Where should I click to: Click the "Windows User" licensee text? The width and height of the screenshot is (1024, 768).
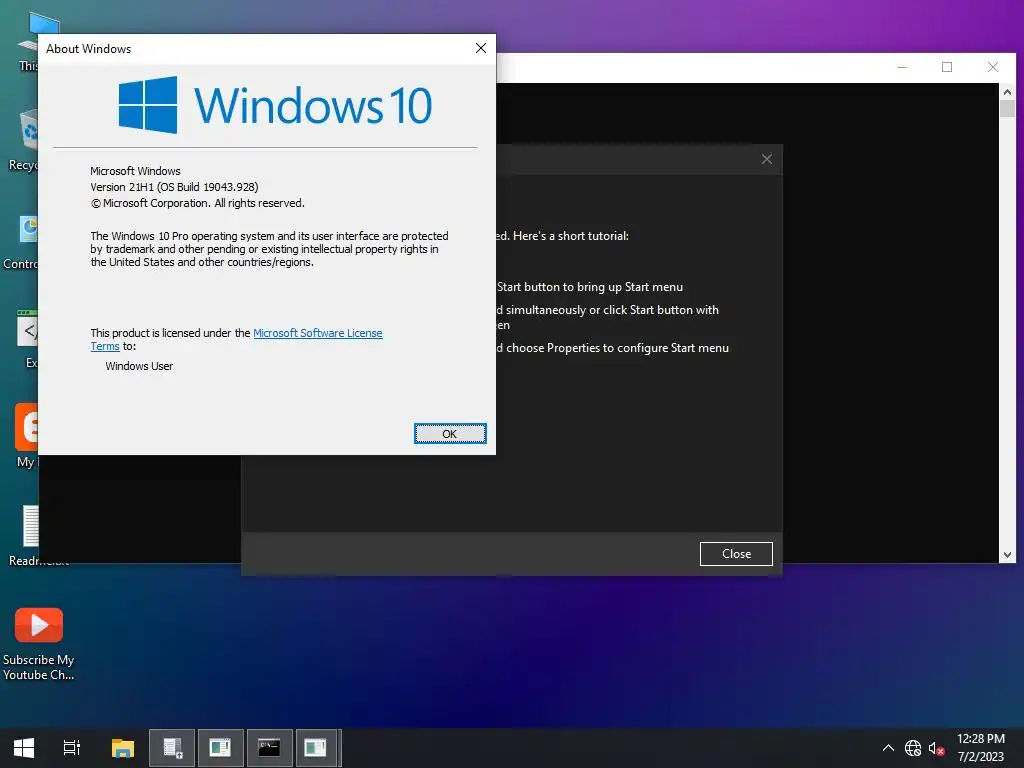point(139,366)
